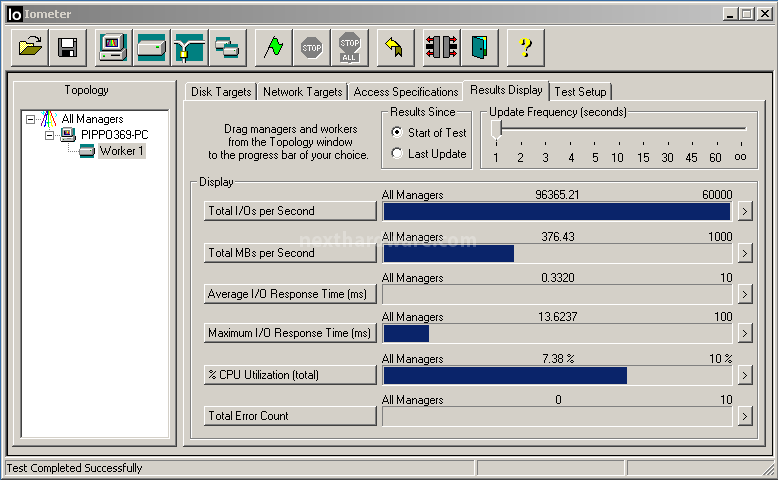Click the Total I/Os per Second button

[x=290, y=211]
